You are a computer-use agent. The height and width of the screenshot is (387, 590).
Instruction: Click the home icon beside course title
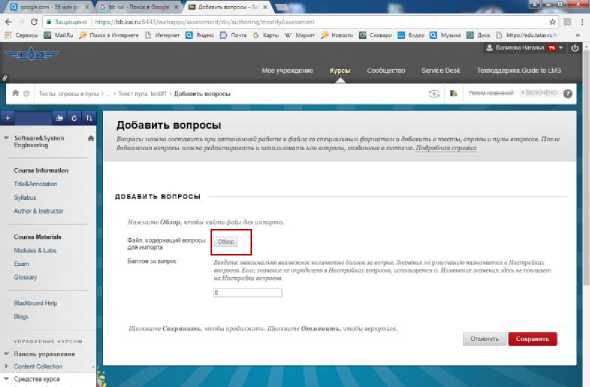pyautogui.click(x=91, y=138)
